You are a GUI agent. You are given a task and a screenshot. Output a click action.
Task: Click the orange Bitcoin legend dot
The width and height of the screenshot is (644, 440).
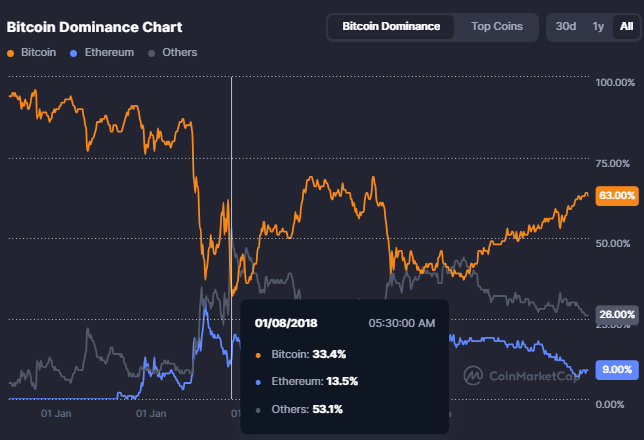point(11,52)
